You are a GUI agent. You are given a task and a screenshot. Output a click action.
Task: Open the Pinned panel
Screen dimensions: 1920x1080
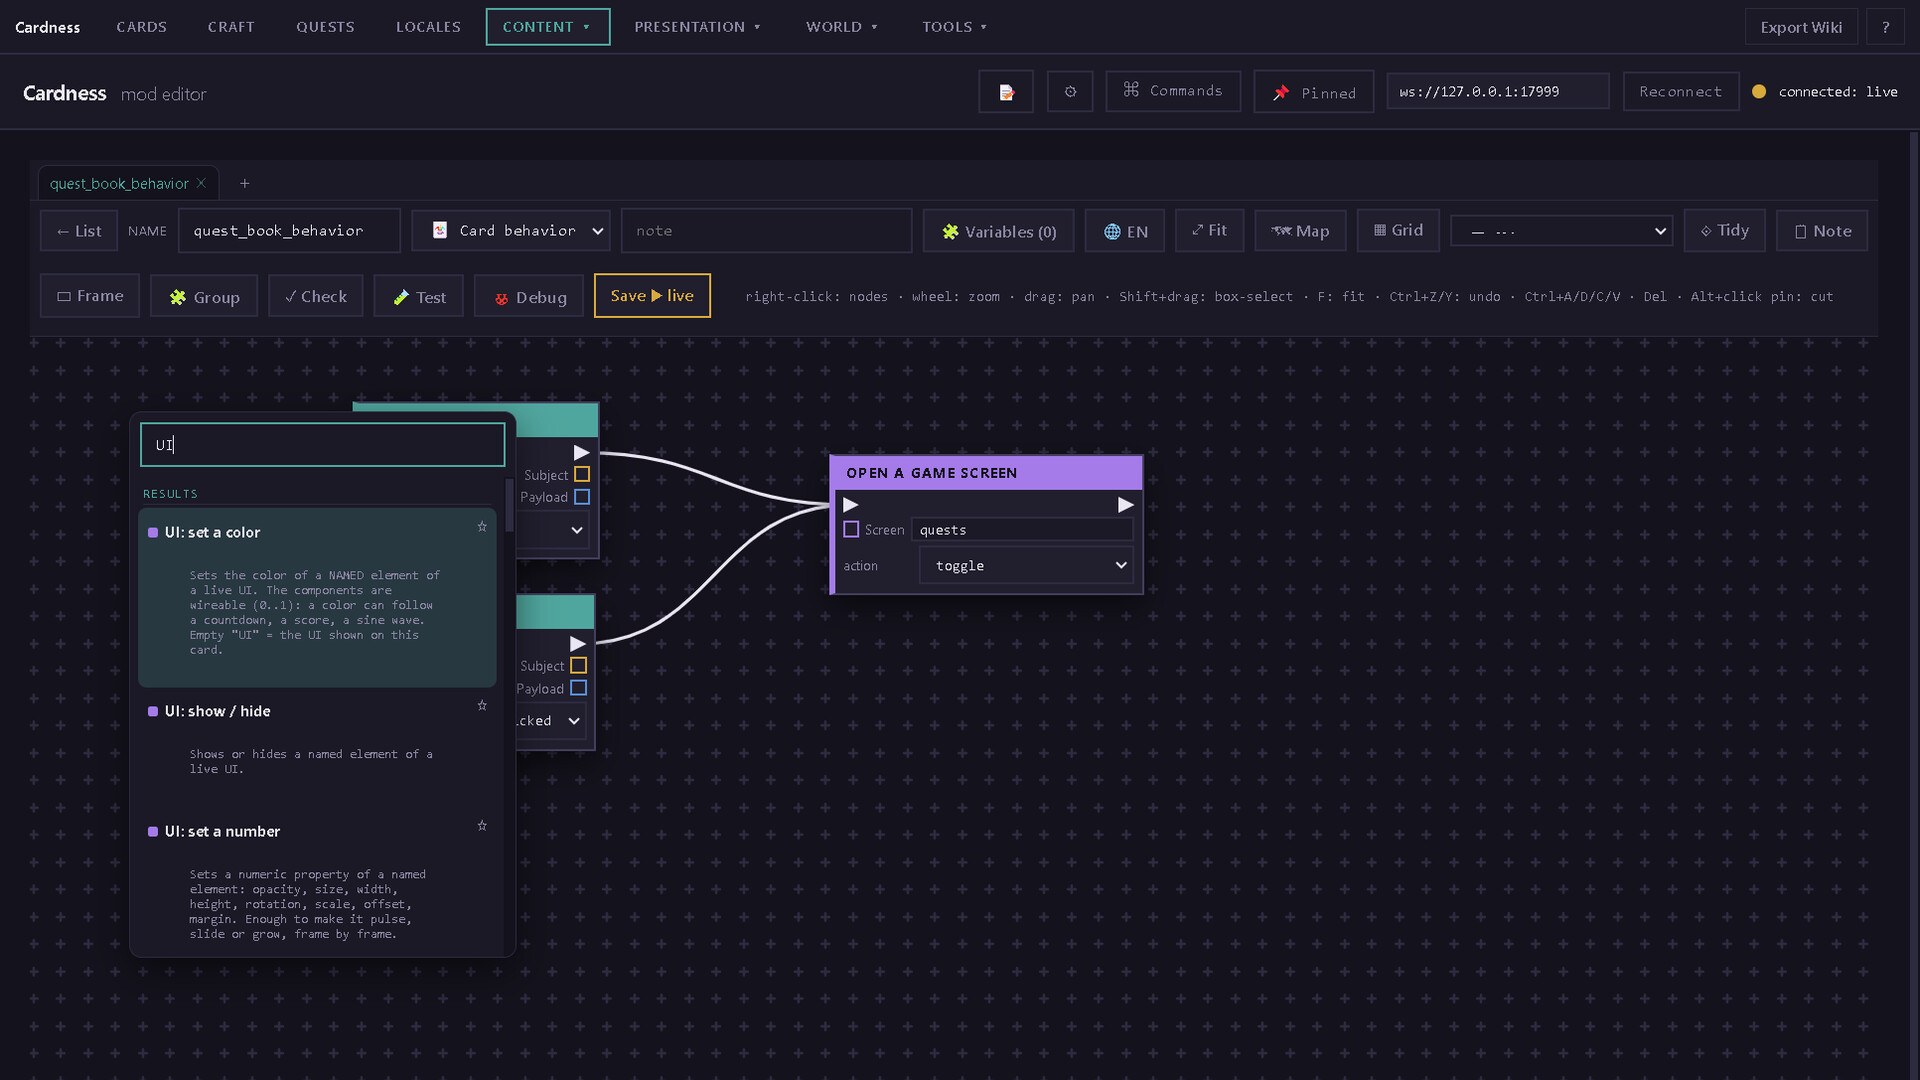pos(1314,92)
